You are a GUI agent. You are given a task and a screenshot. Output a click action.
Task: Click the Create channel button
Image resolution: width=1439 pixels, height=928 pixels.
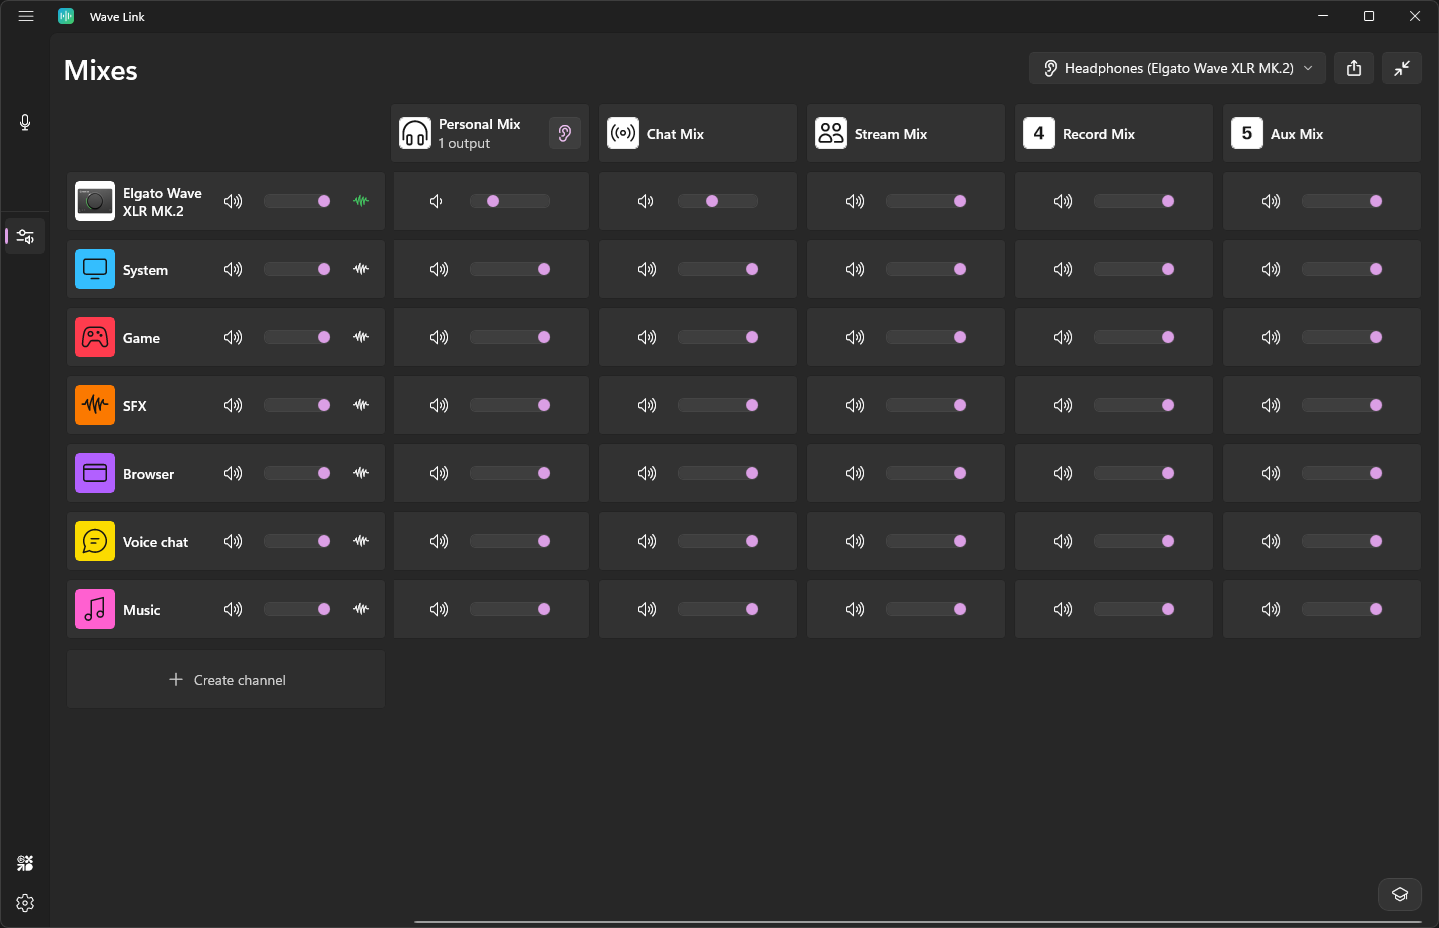click(226, 680)
